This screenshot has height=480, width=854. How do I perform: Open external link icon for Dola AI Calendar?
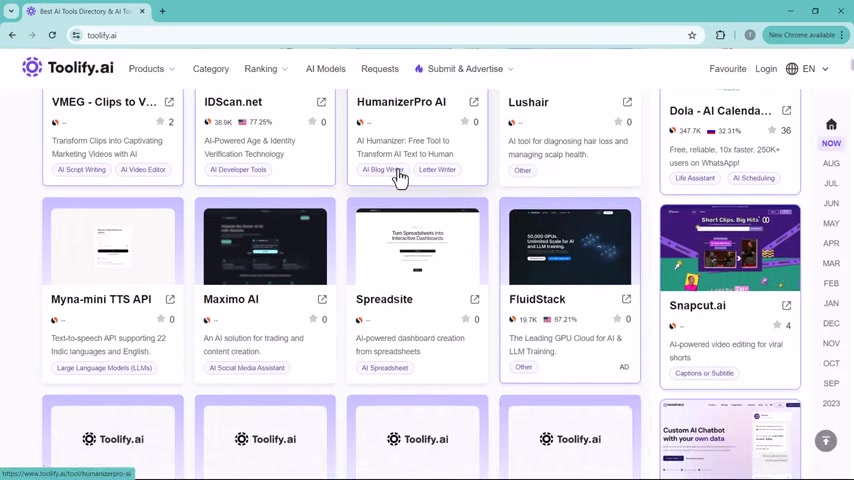tap(786, 111)
